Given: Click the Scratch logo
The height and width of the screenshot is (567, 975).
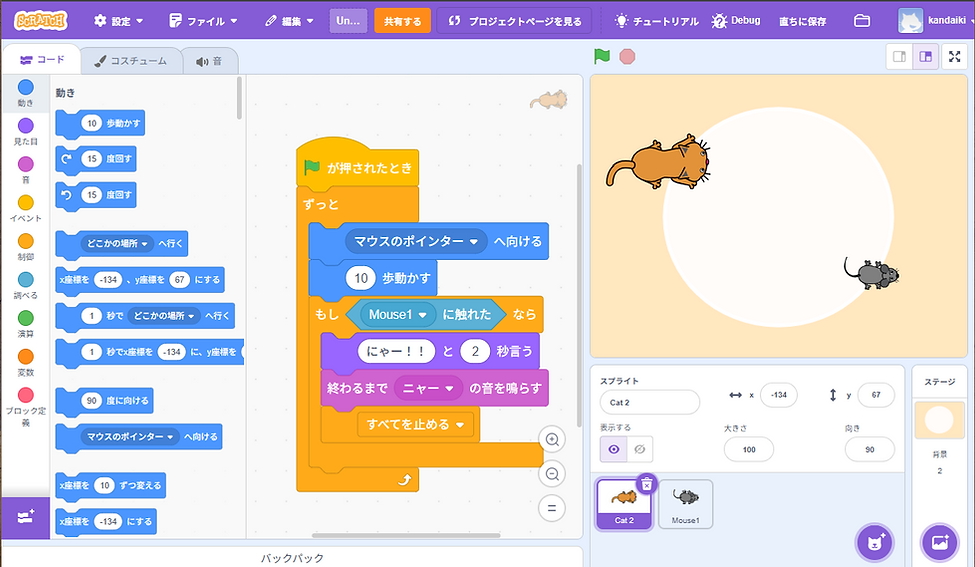Looking at the screenshot, I should [41, 21].
